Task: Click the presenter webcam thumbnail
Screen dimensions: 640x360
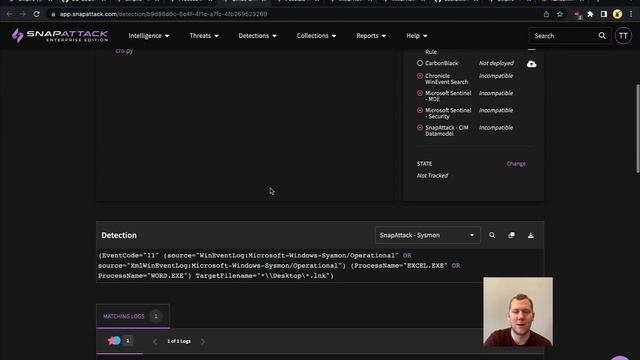Action: pyautogui.click(x=518, y=312)
